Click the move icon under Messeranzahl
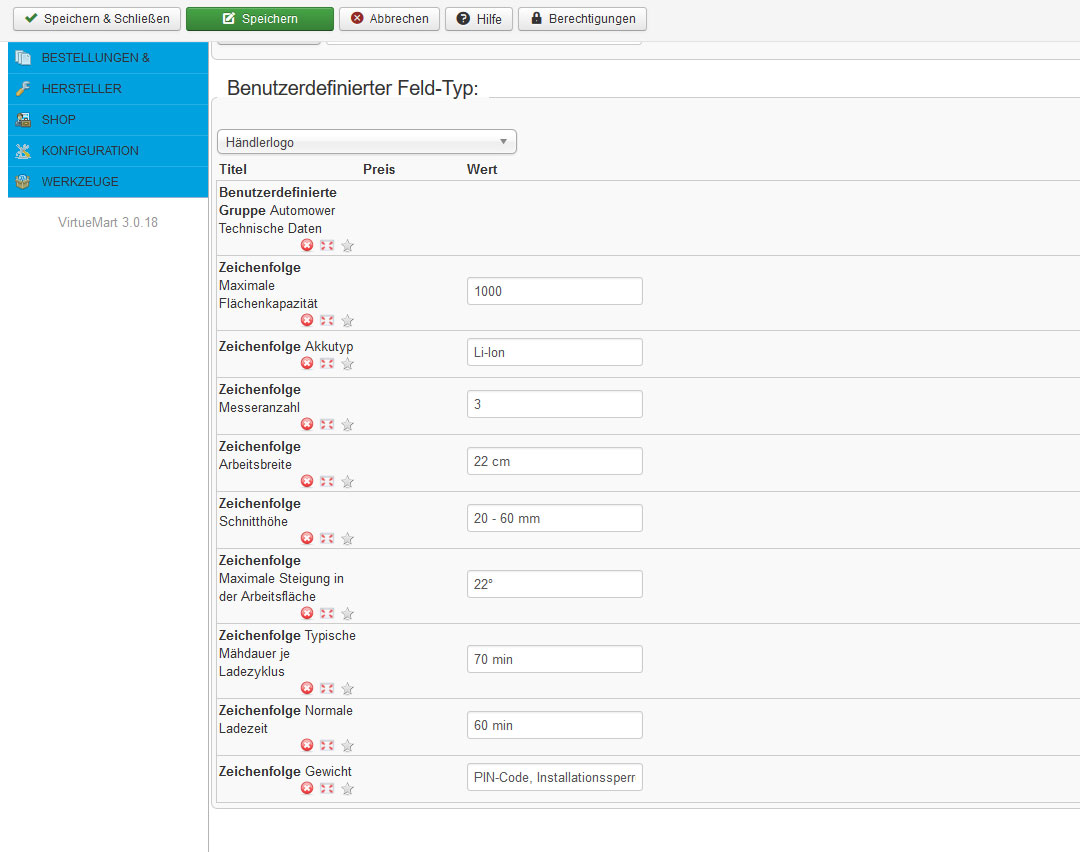 (327, 425)
